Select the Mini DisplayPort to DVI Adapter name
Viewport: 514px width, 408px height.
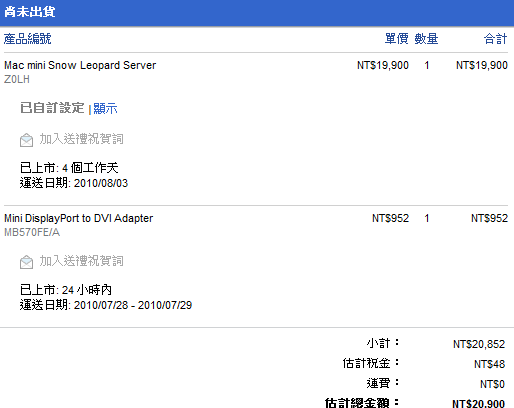78,218
